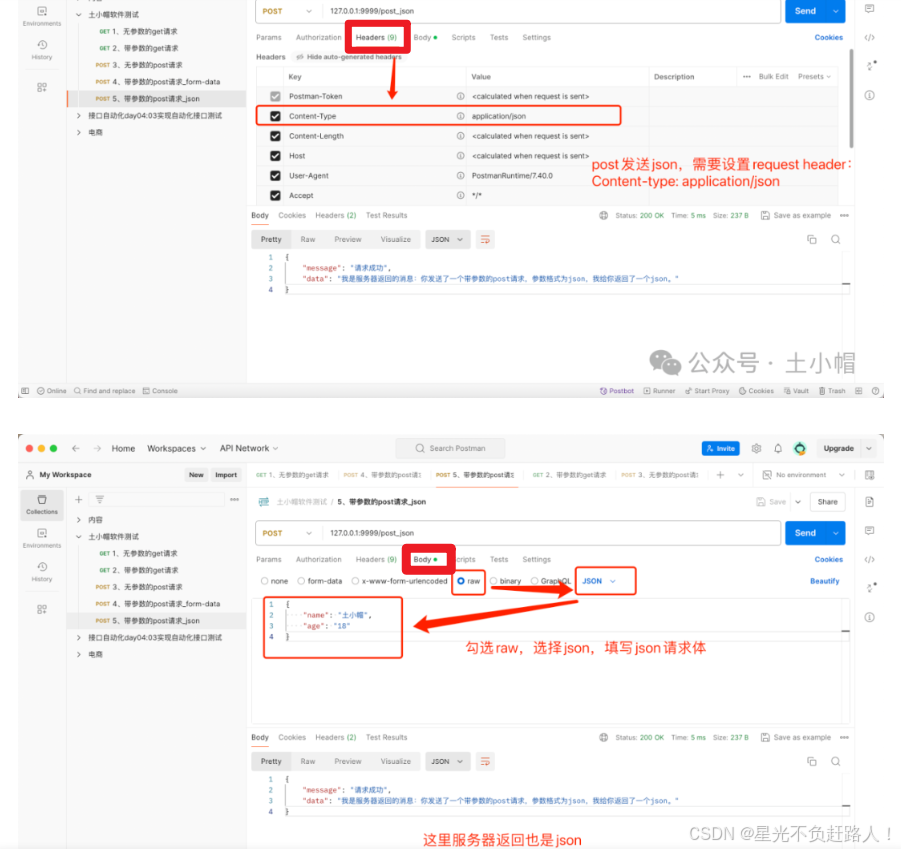
Task: Click the Share button
Action: pyautogui.click(x=827, y=502)
